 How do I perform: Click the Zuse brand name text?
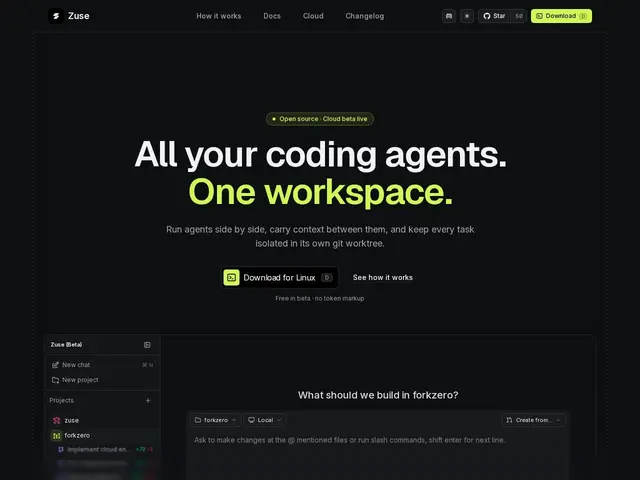coord(78,16)
